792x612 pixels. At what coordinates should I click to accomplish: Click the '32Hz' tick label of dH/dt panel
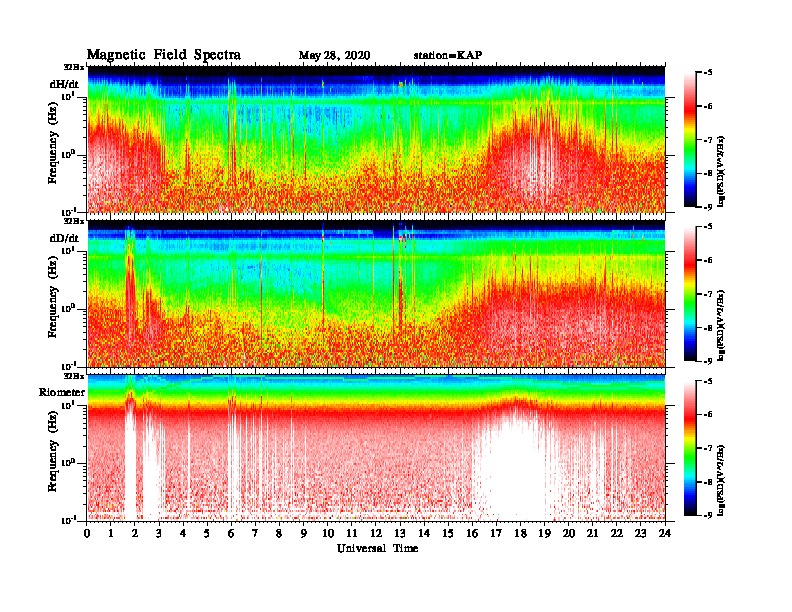pos(74,67)
